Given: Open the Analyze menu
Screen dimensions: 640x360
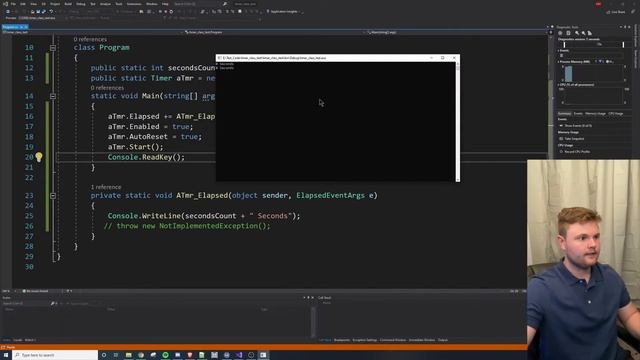Looking at the screenshot, I should [105, 4].
